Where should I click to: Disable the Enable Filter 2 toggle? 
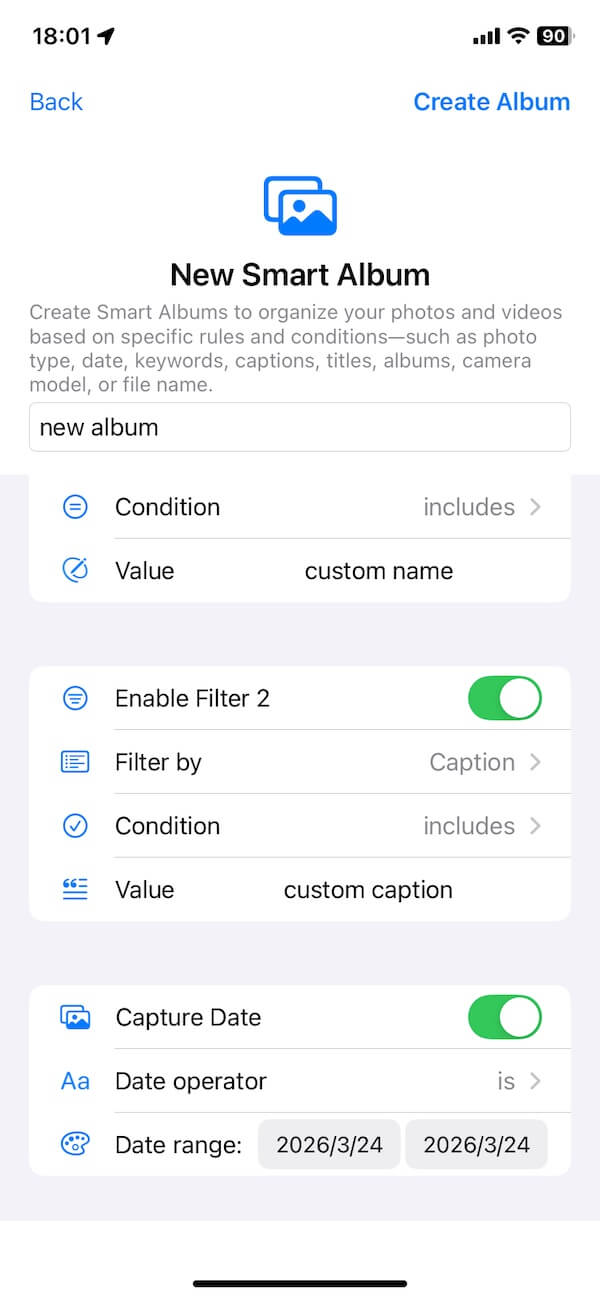tap(504, 698)
